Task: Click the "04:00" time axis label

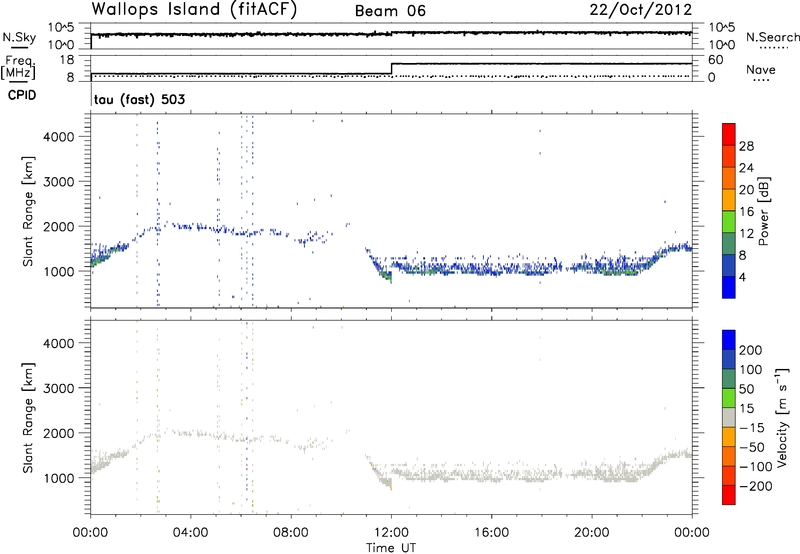Action: point(191,533)
